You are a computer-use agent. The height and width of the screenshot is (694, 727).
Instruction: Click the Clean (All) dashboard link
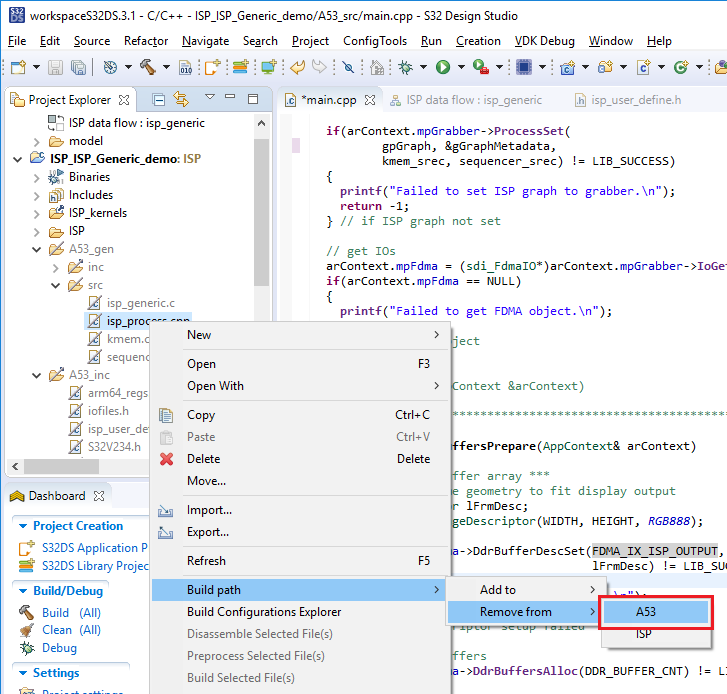click(x=71, y=630)
